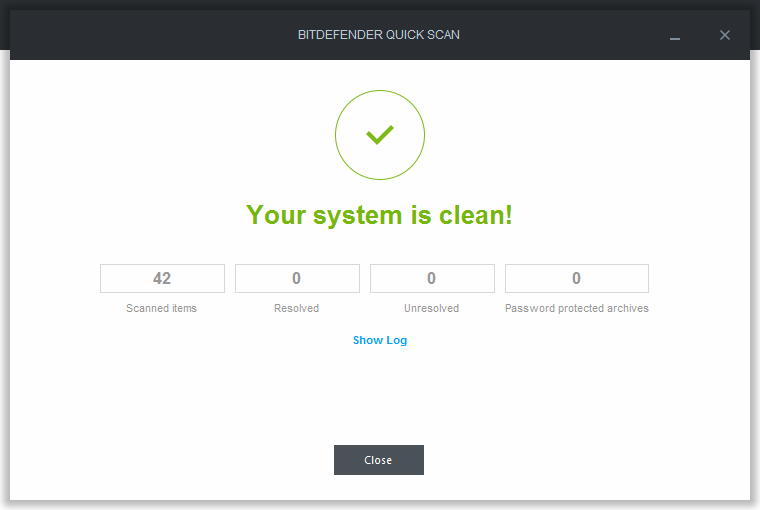Open the Show Log link

(x=380, y=340)
